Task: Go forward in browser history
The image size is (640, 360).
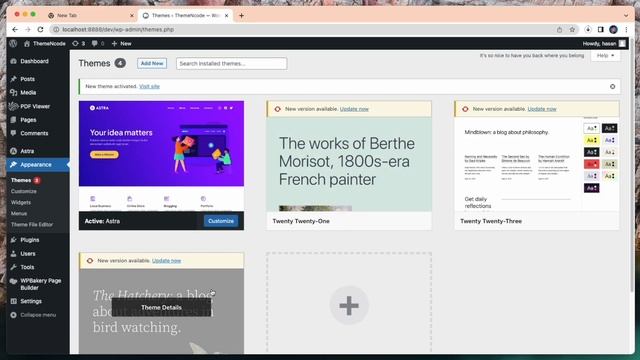Action: point(27,29)
